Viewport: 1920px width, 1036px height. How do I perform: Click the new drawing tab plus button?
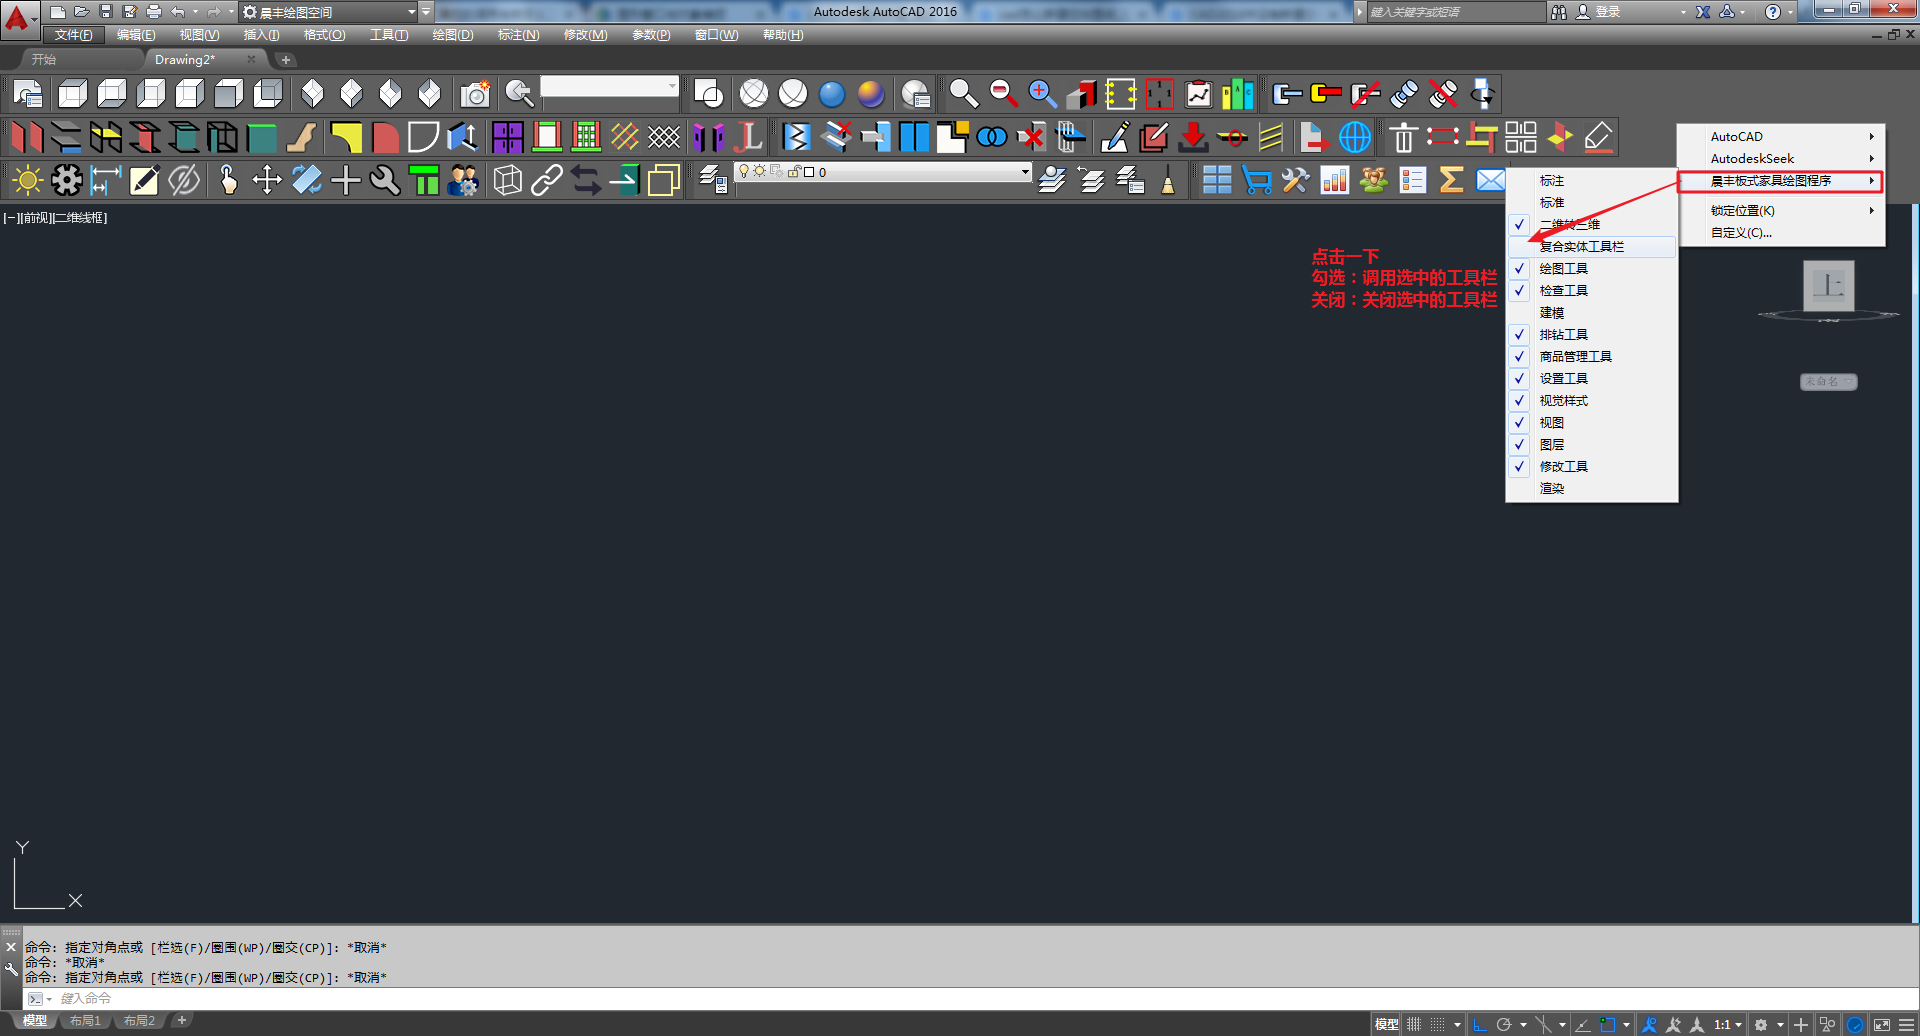point(286,60)
